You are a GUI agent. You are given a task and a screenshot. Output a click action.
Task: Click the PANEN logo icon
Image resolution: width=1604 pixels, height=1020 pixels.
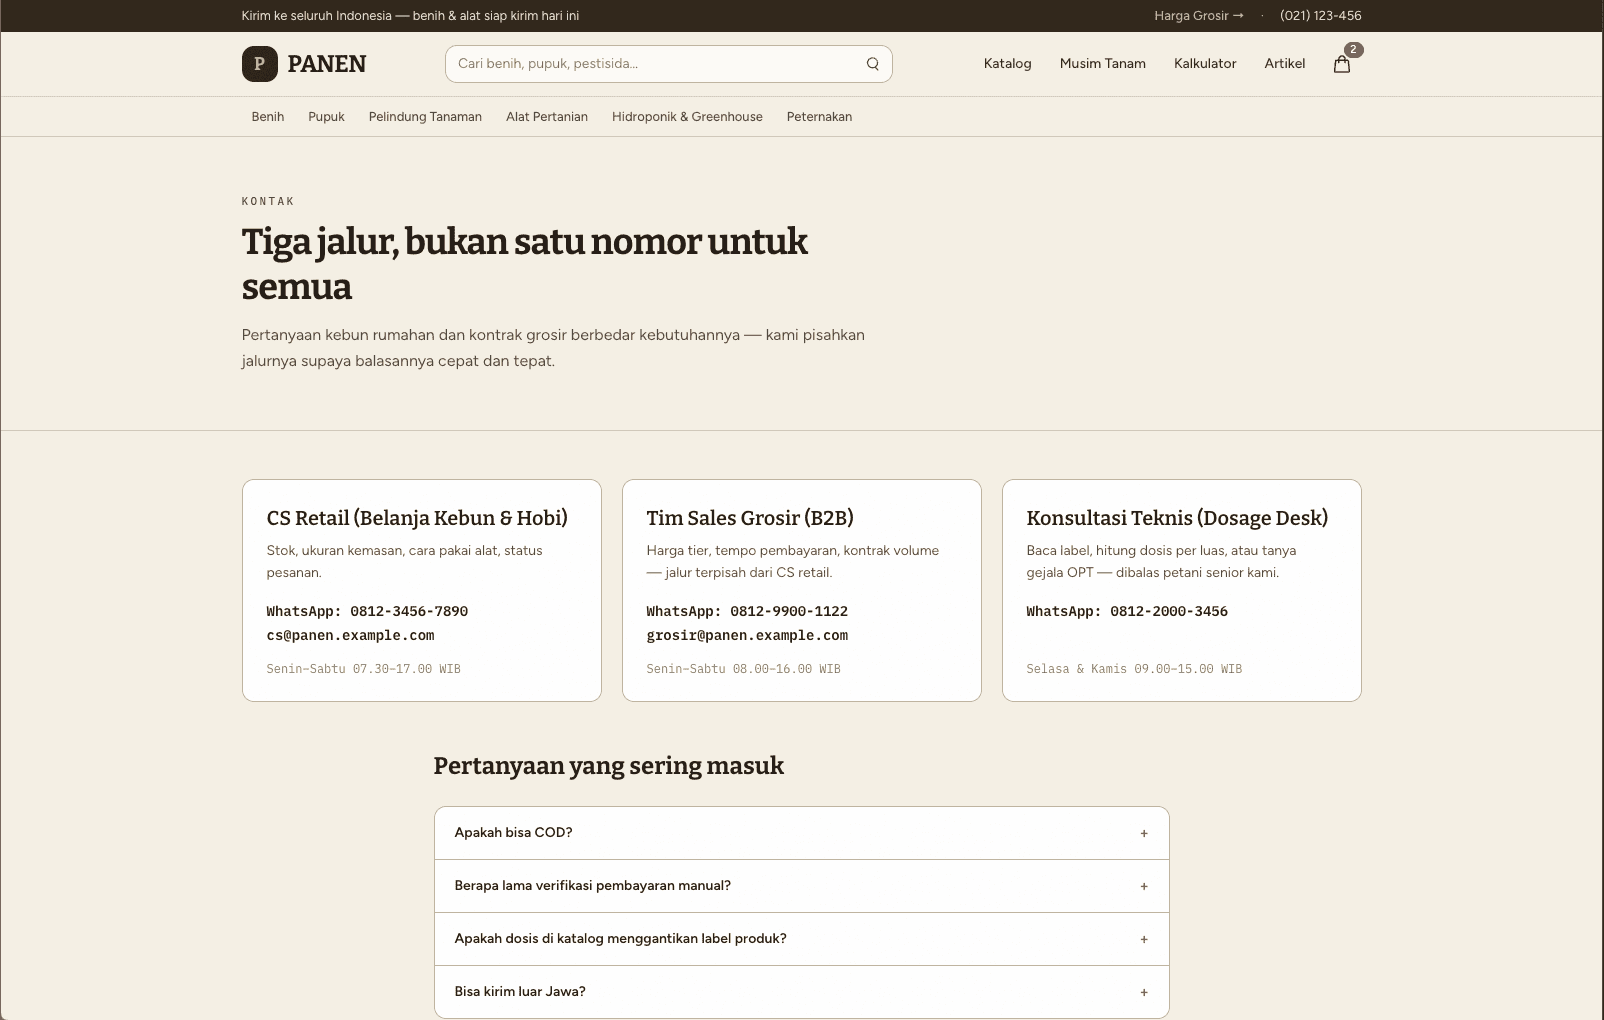coord(259,64)
